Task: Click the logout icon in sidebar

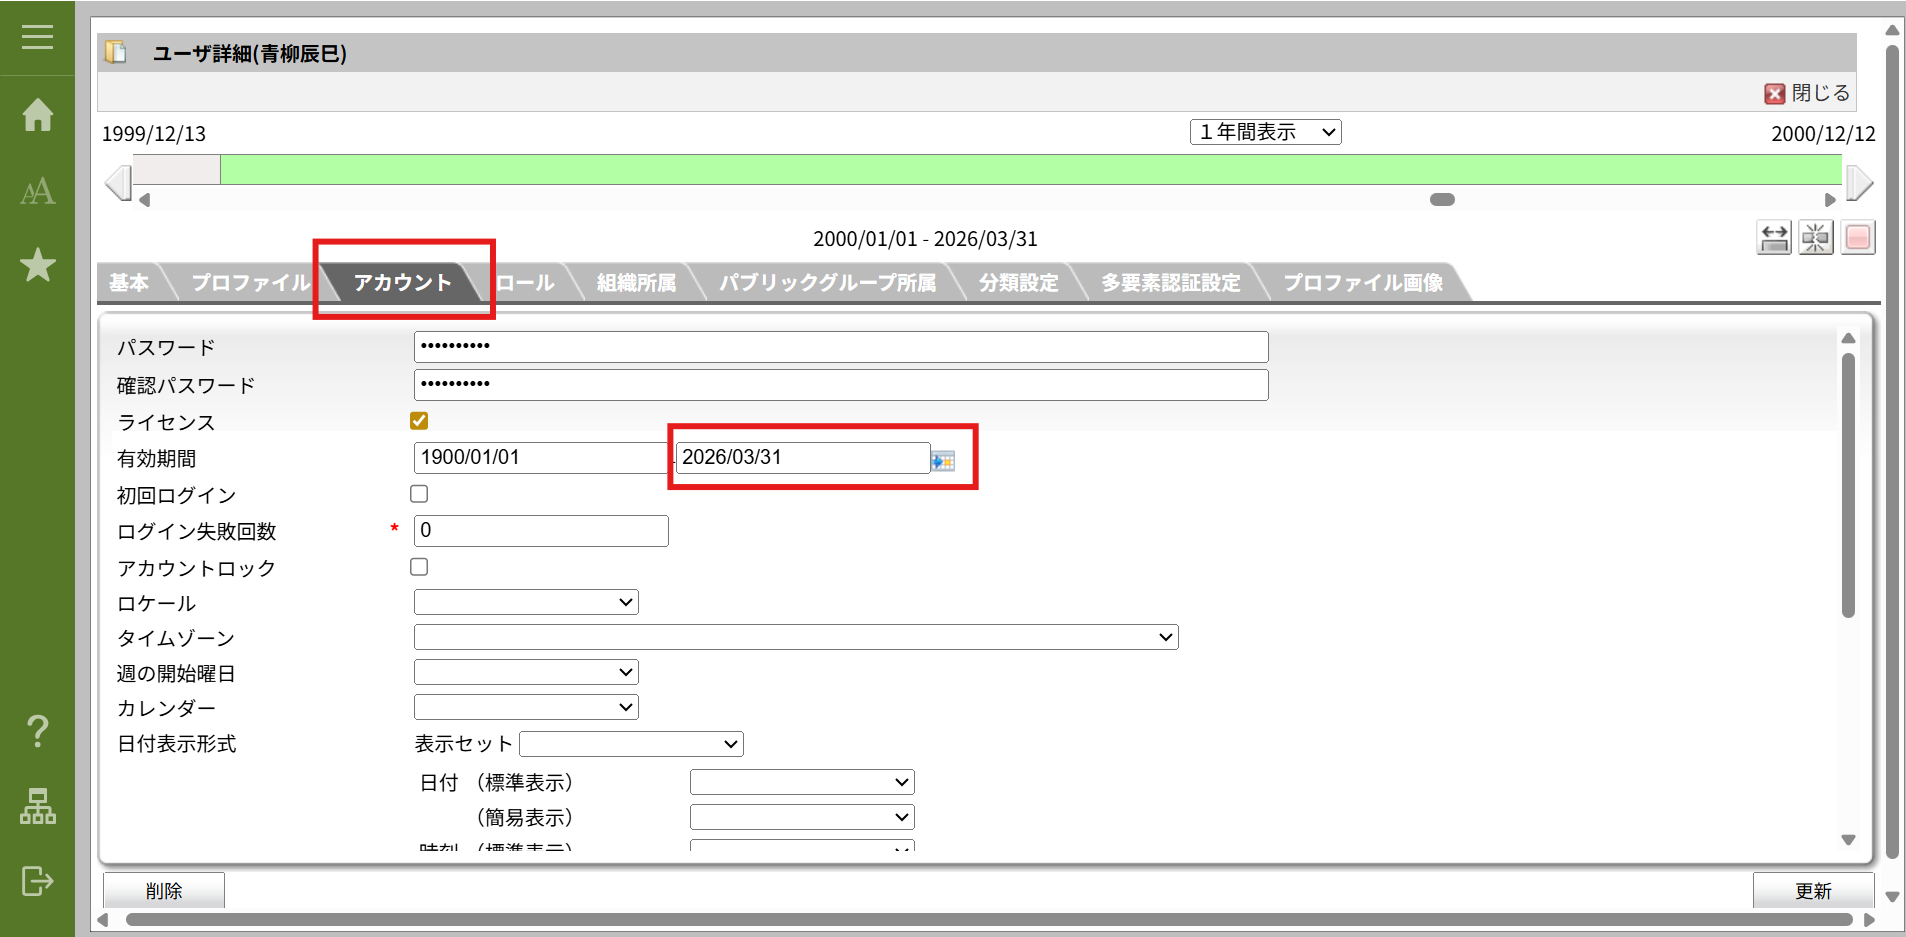Action: click(x=37, y=881)
